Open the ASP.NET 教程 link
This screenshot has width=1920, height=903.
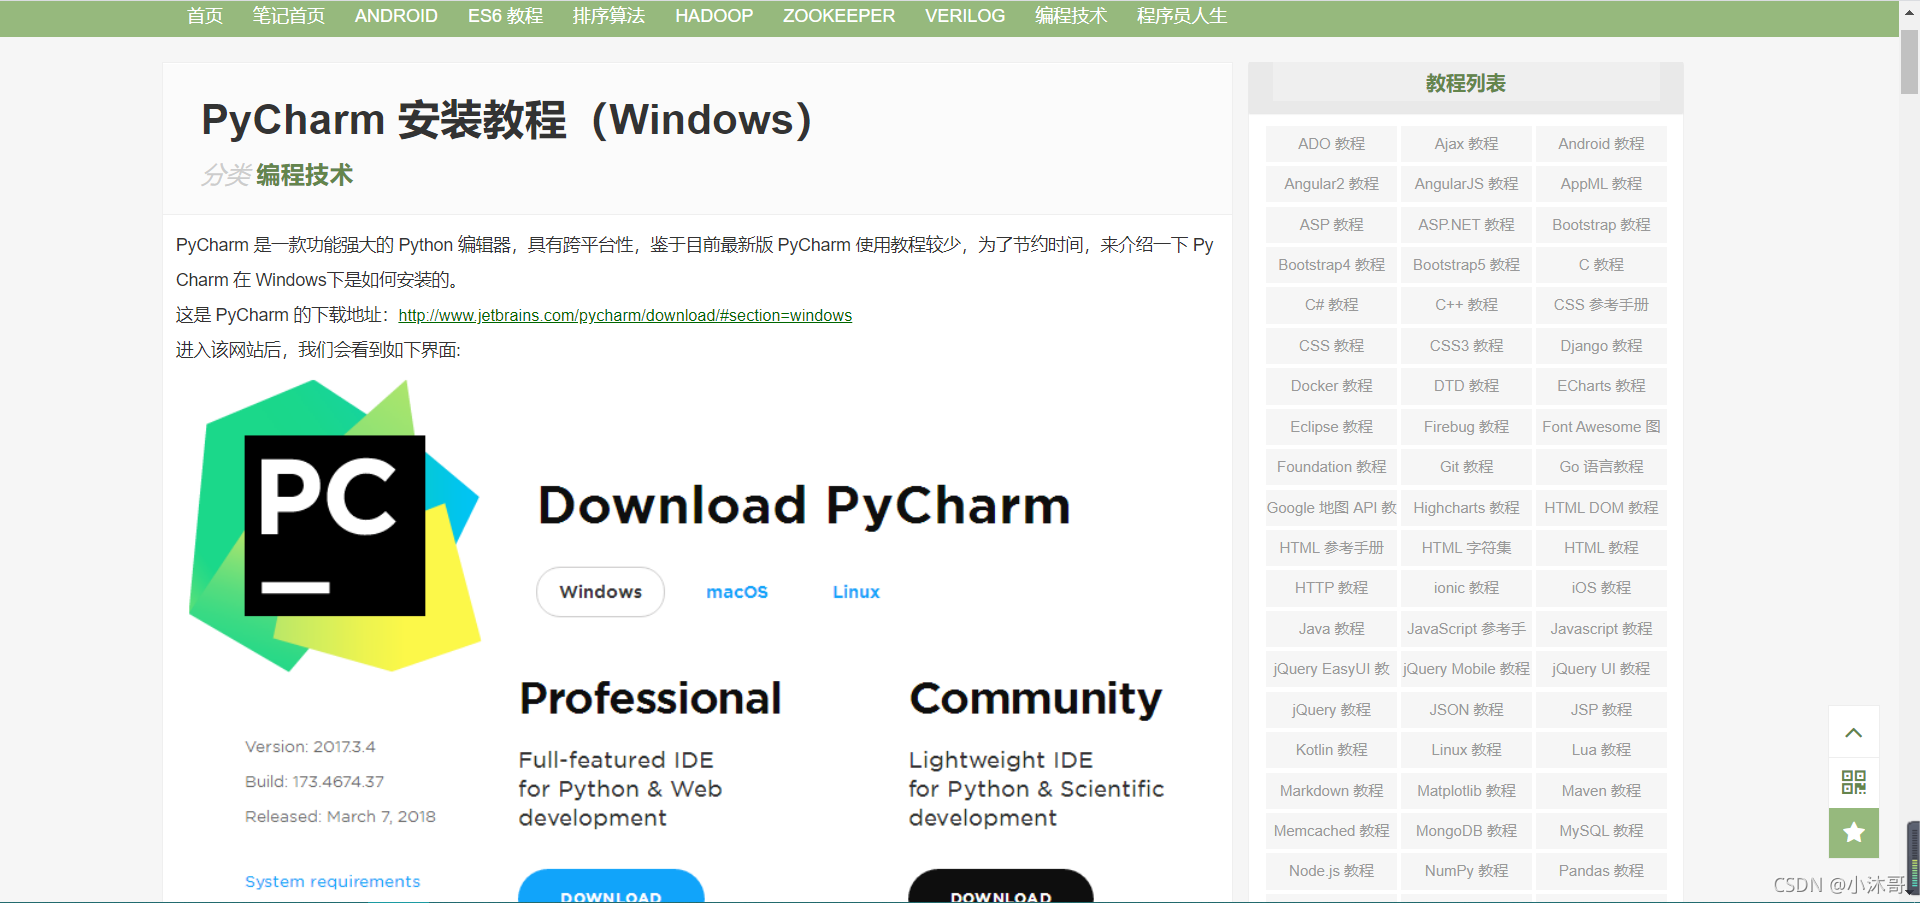pyautogui.click(x=1466, y=225)
